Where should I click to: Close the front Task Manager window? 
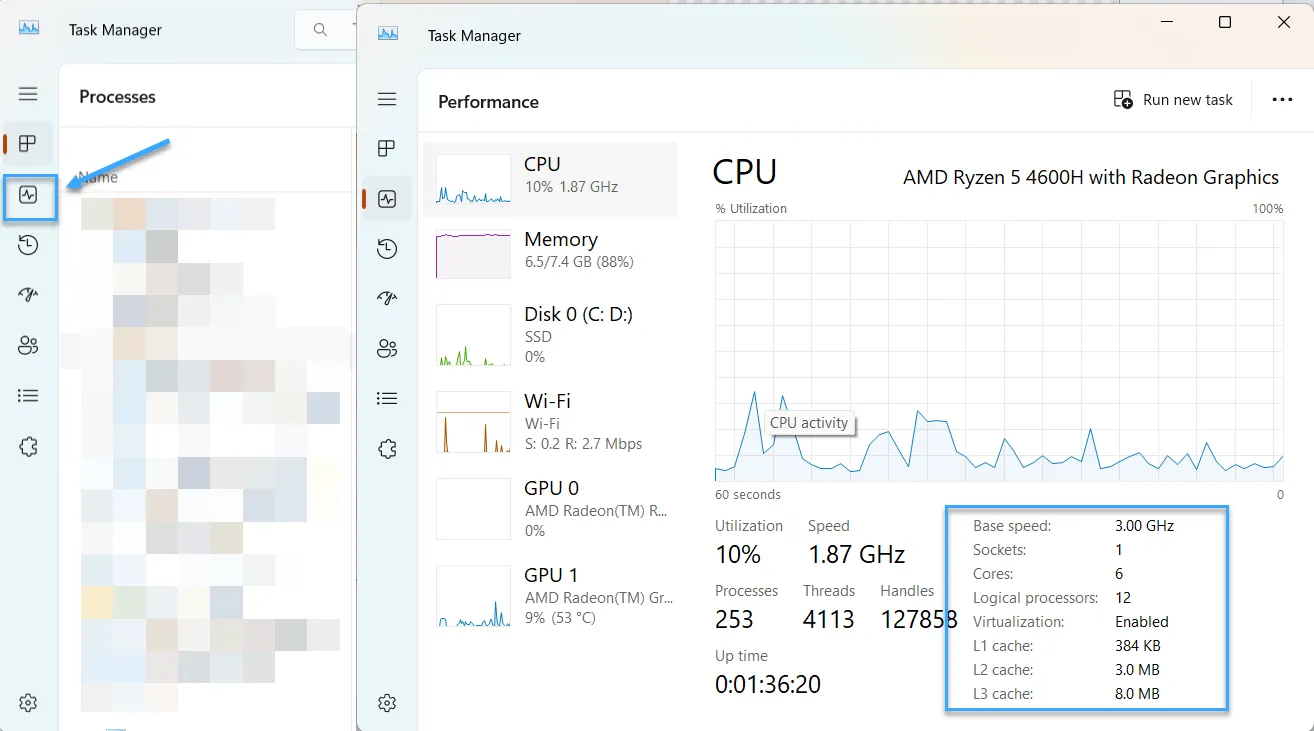pos(1284,22)
